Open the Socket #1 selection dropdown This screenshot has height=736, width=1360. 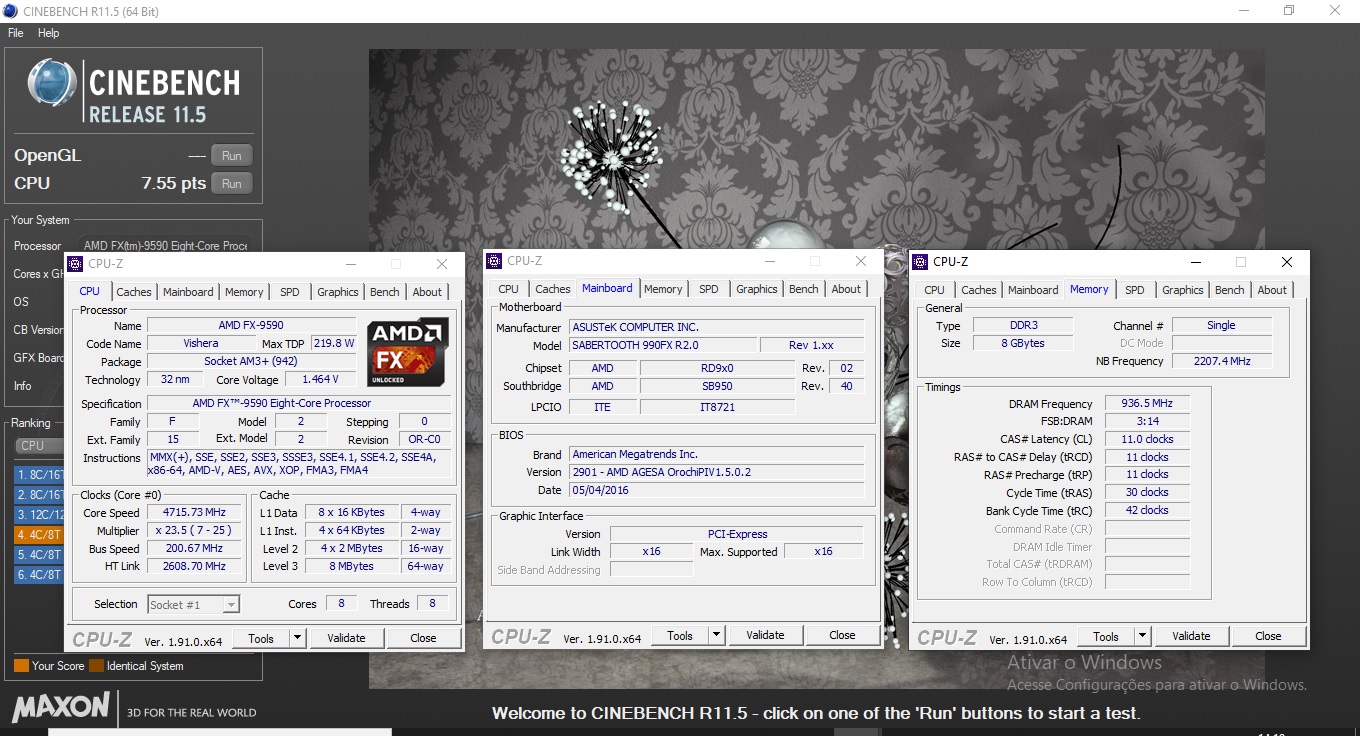(x=193, y=604)
